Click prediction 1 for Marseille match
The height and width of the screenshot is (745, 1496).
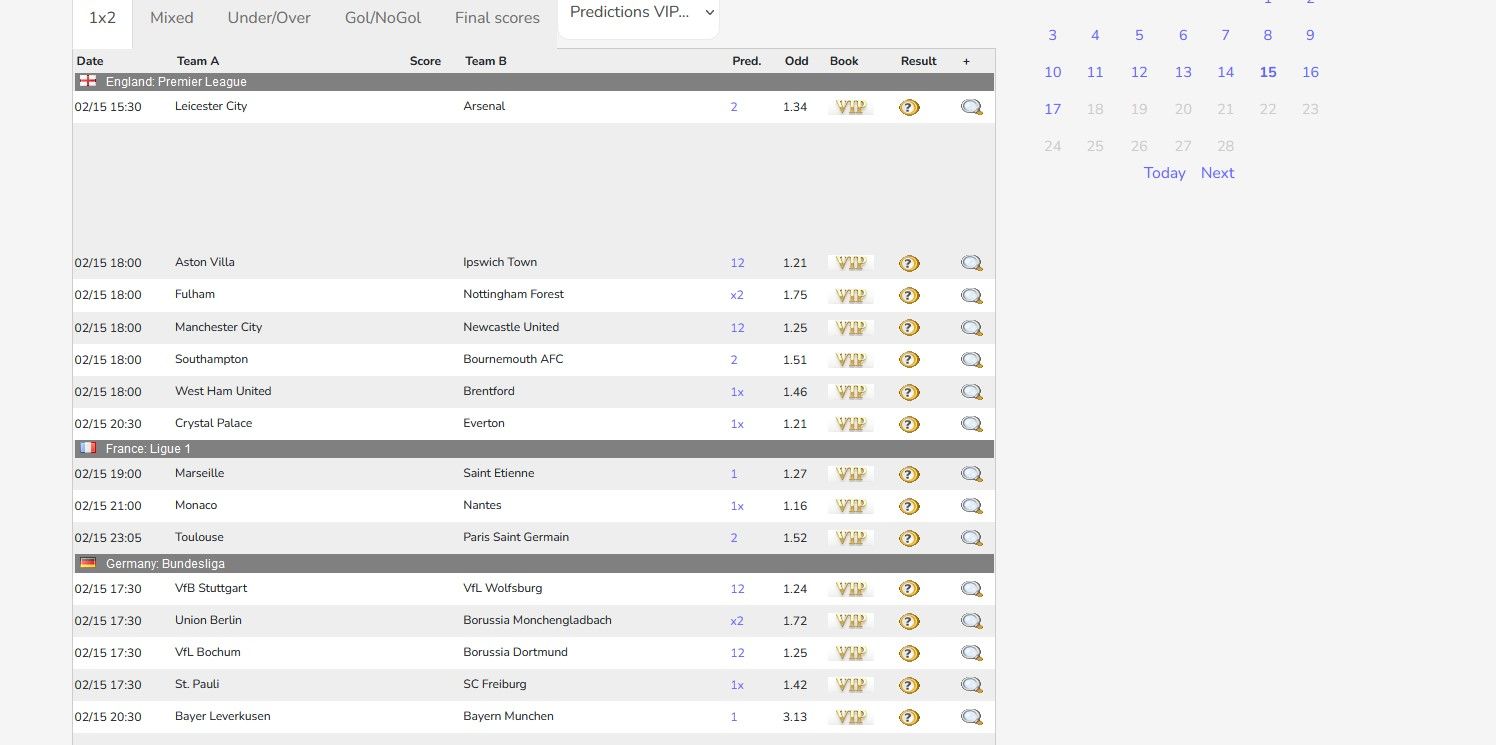[734, 474]
